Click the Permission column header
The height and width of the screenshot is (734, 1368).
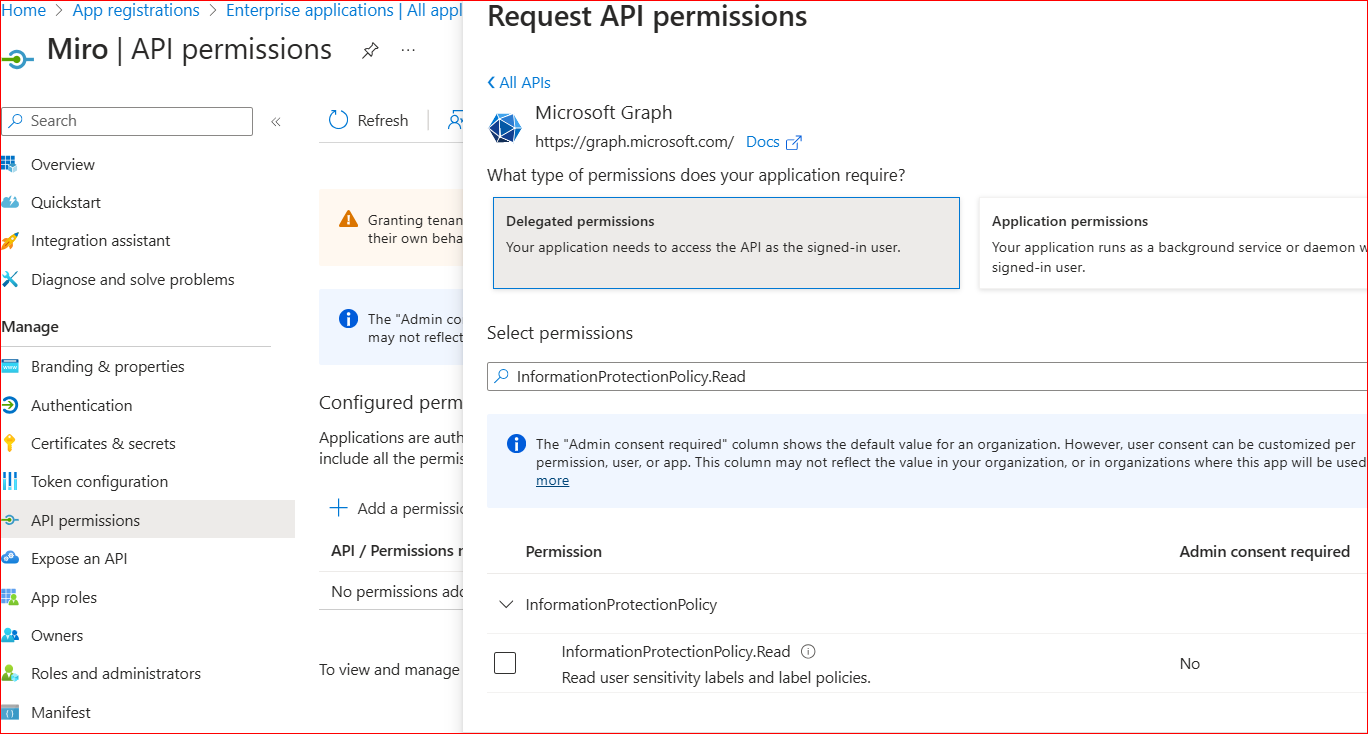click(x=564, y=551)
